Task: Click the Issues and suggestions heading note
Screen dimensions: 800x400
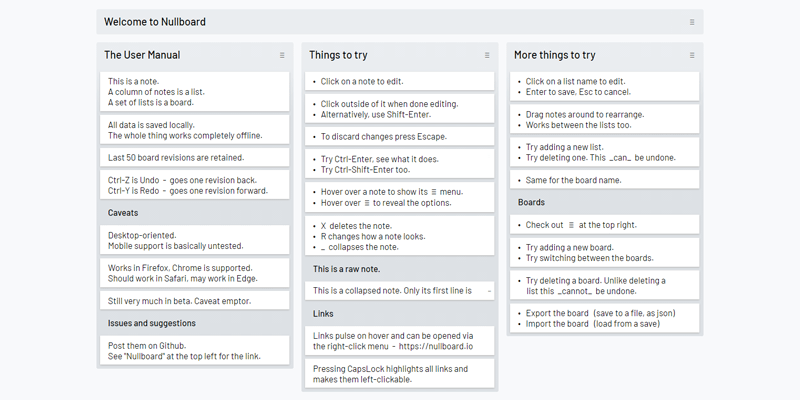Action: (195, 323)
